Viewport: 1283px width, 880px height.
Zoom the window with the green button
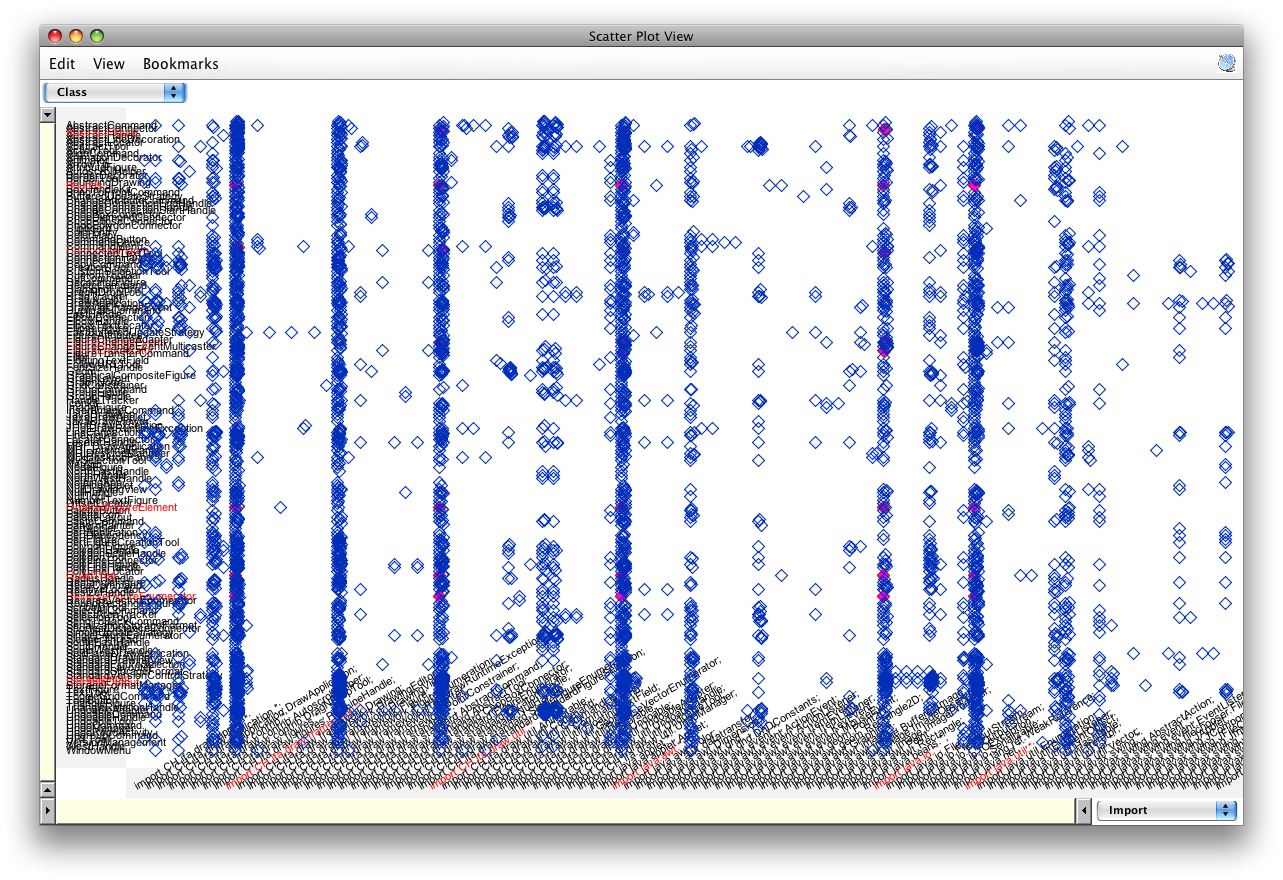97,36
